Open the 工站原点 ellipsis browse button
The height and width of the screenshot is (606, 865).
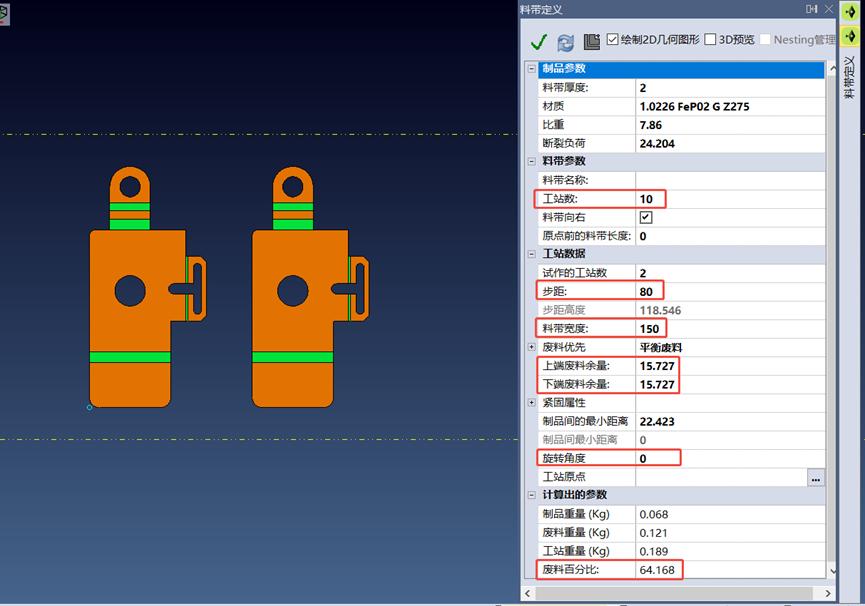pos(816,478)
